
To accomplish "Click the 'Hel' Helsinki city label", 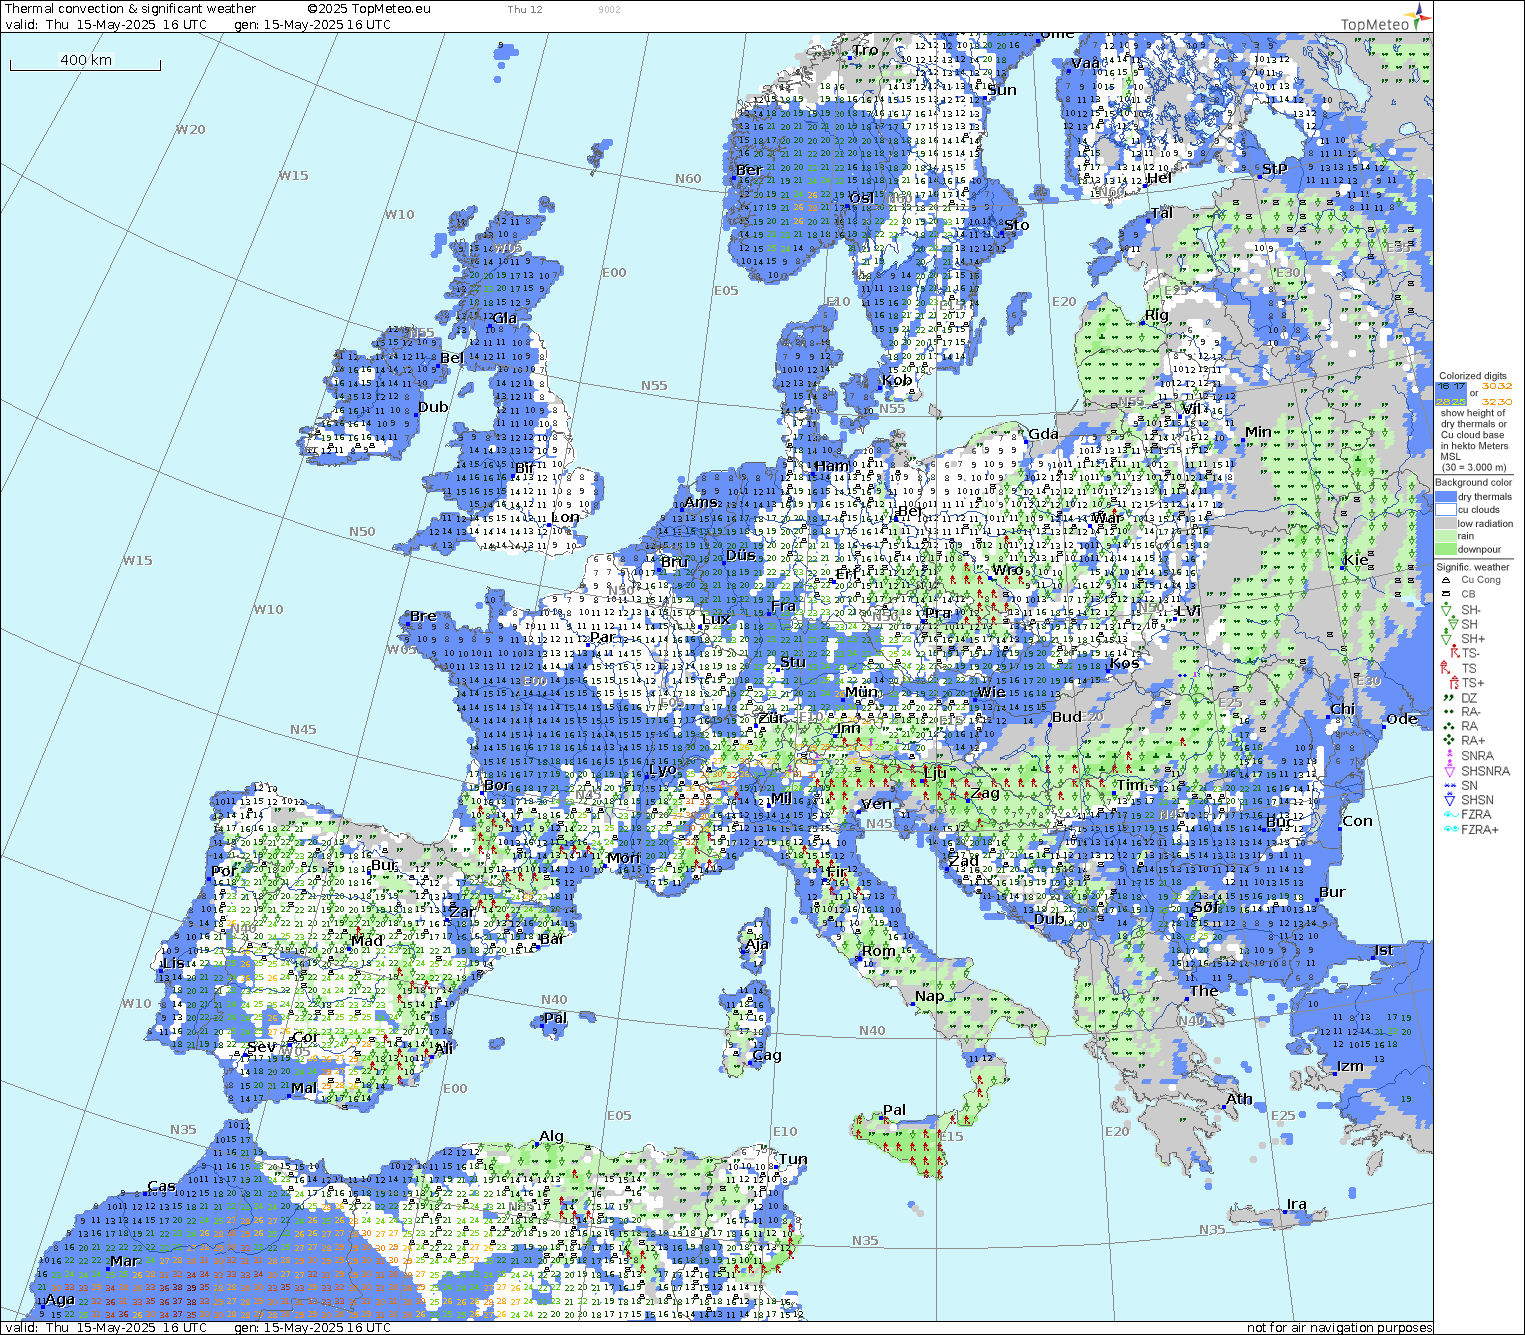I will [x=1159, y=178].
